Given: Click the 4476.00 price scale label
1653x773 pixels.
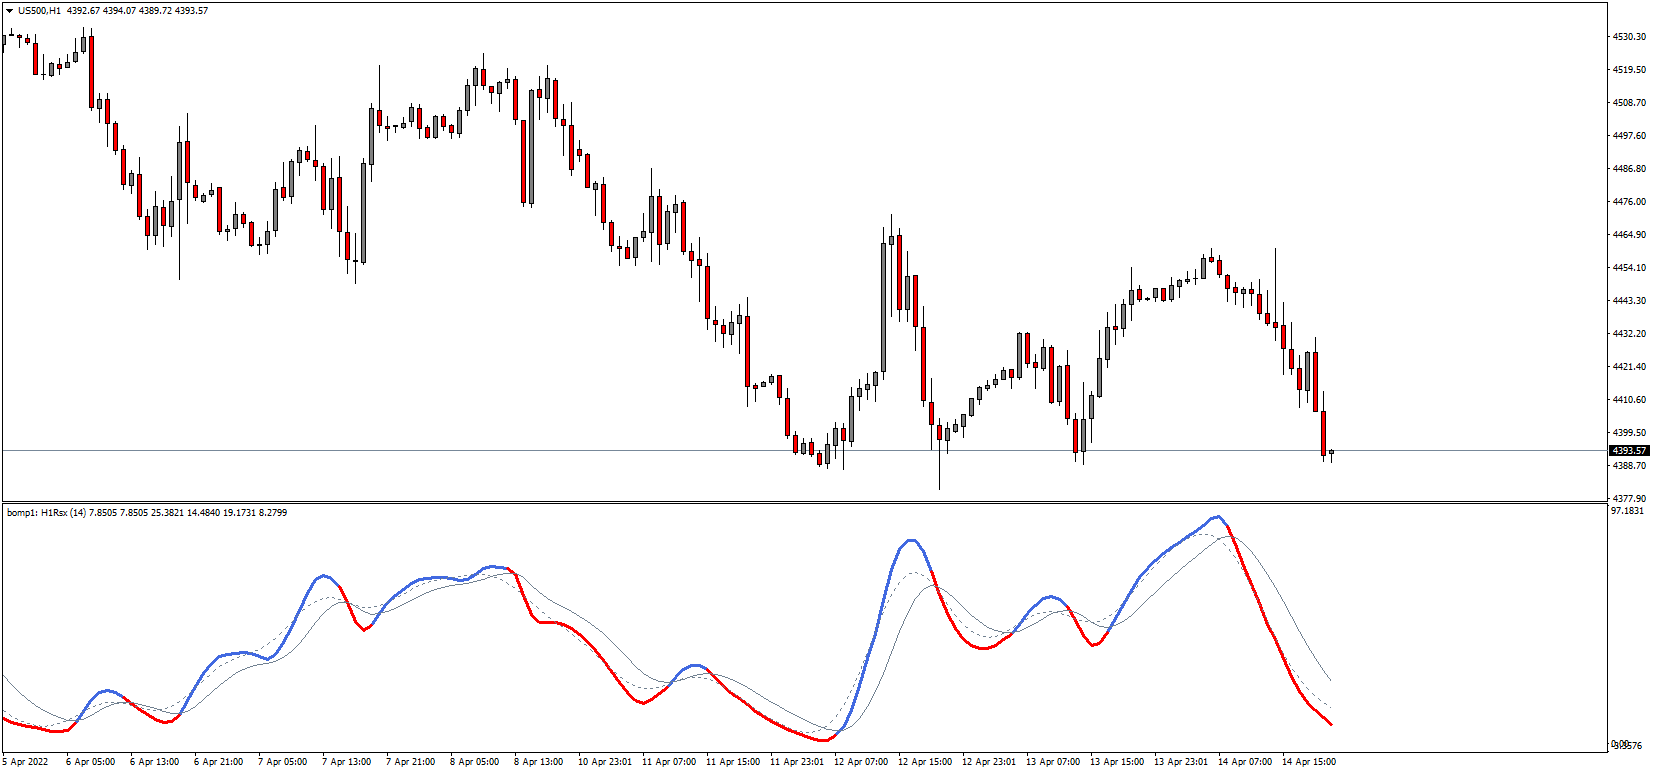Looking at the screenshot, I should tap(1629, 202).
